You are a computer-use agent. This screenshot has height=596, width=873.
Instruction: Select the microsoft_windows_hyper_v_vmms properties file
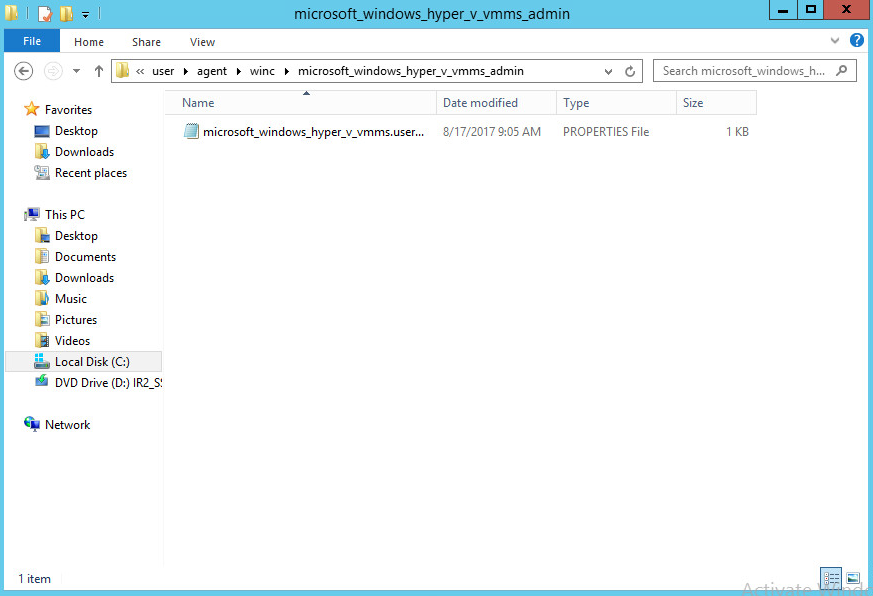point(313,132)
